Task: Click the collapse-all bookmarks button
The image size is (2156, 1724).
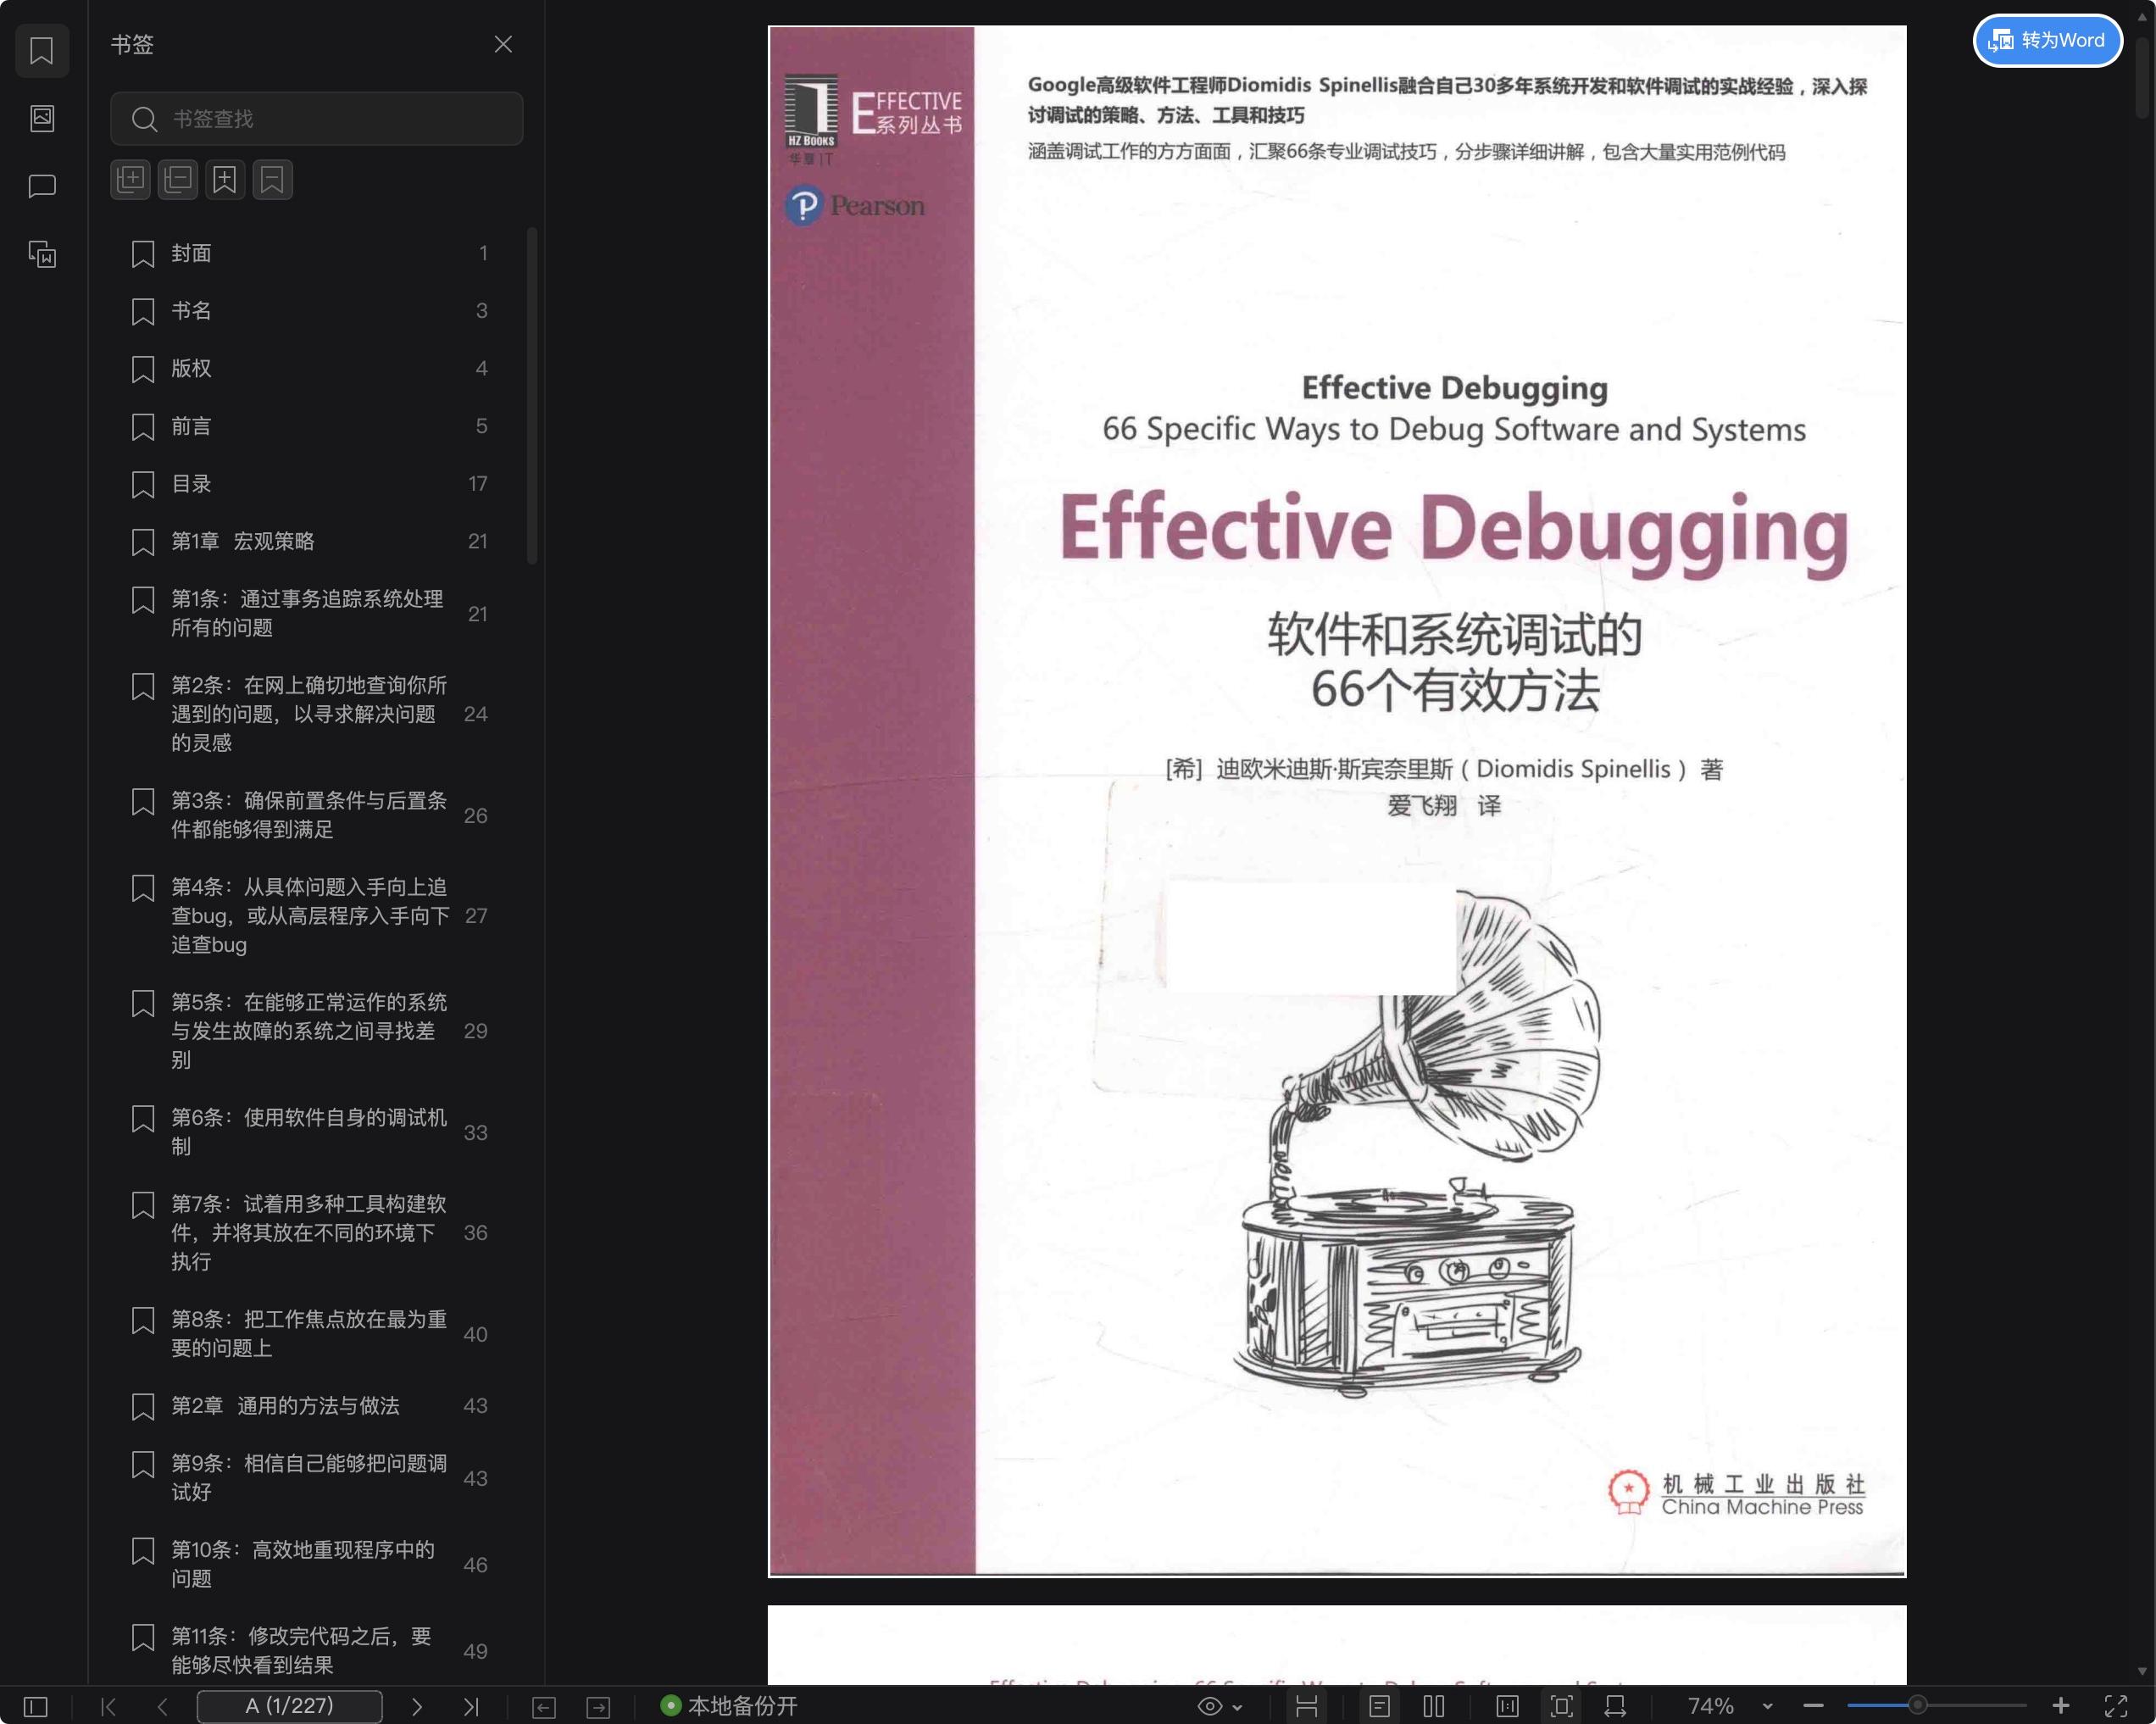Action: [178, 180]
